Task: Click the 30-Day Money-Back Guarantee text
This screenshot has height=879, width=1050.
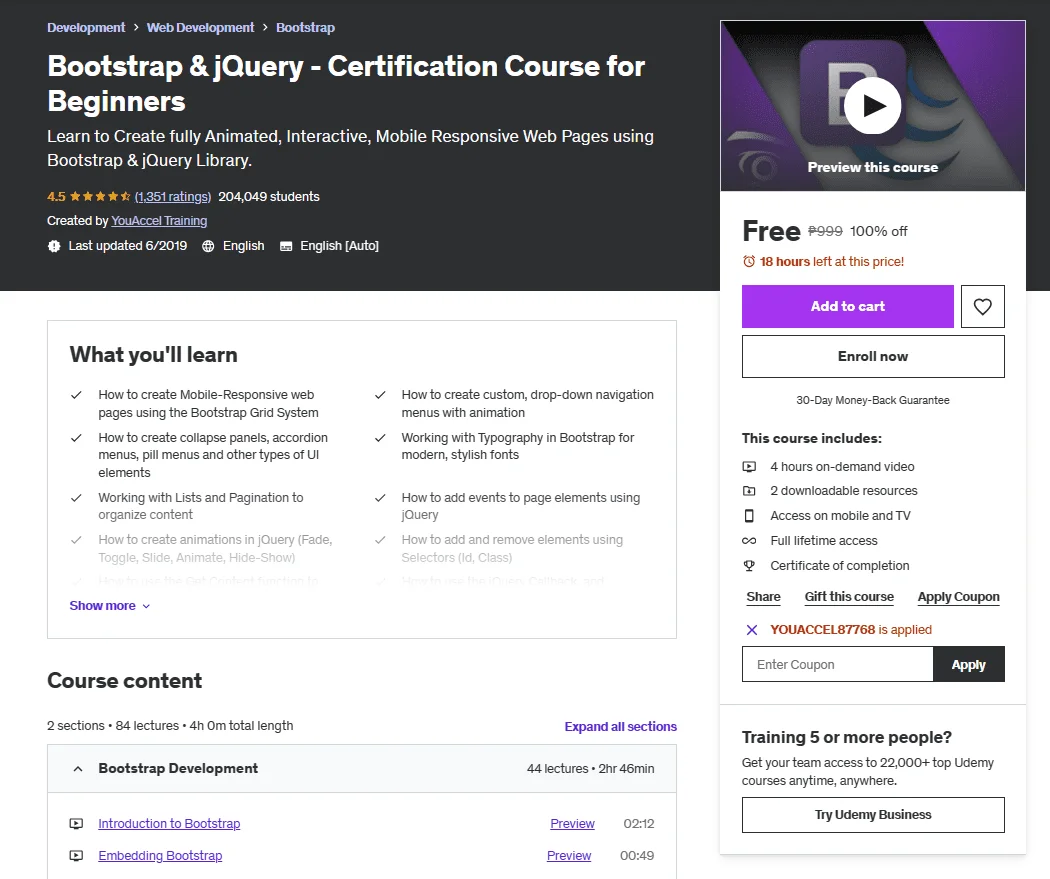Action: [x=873, y=400]
